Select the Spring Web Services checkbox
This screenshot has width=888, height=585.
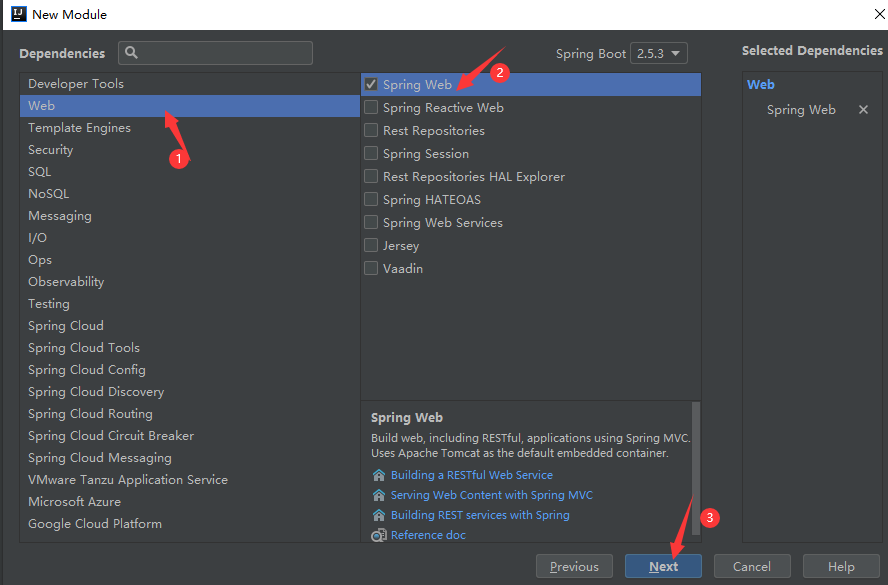pos(371,223)
